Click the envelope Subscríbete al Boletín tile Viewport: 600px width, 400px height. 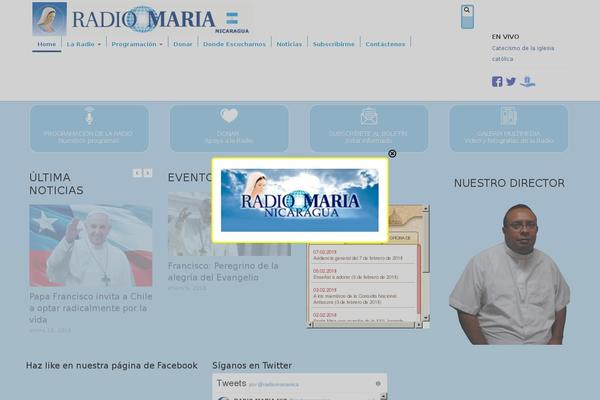pyautogui.click(x=368, y=129)
